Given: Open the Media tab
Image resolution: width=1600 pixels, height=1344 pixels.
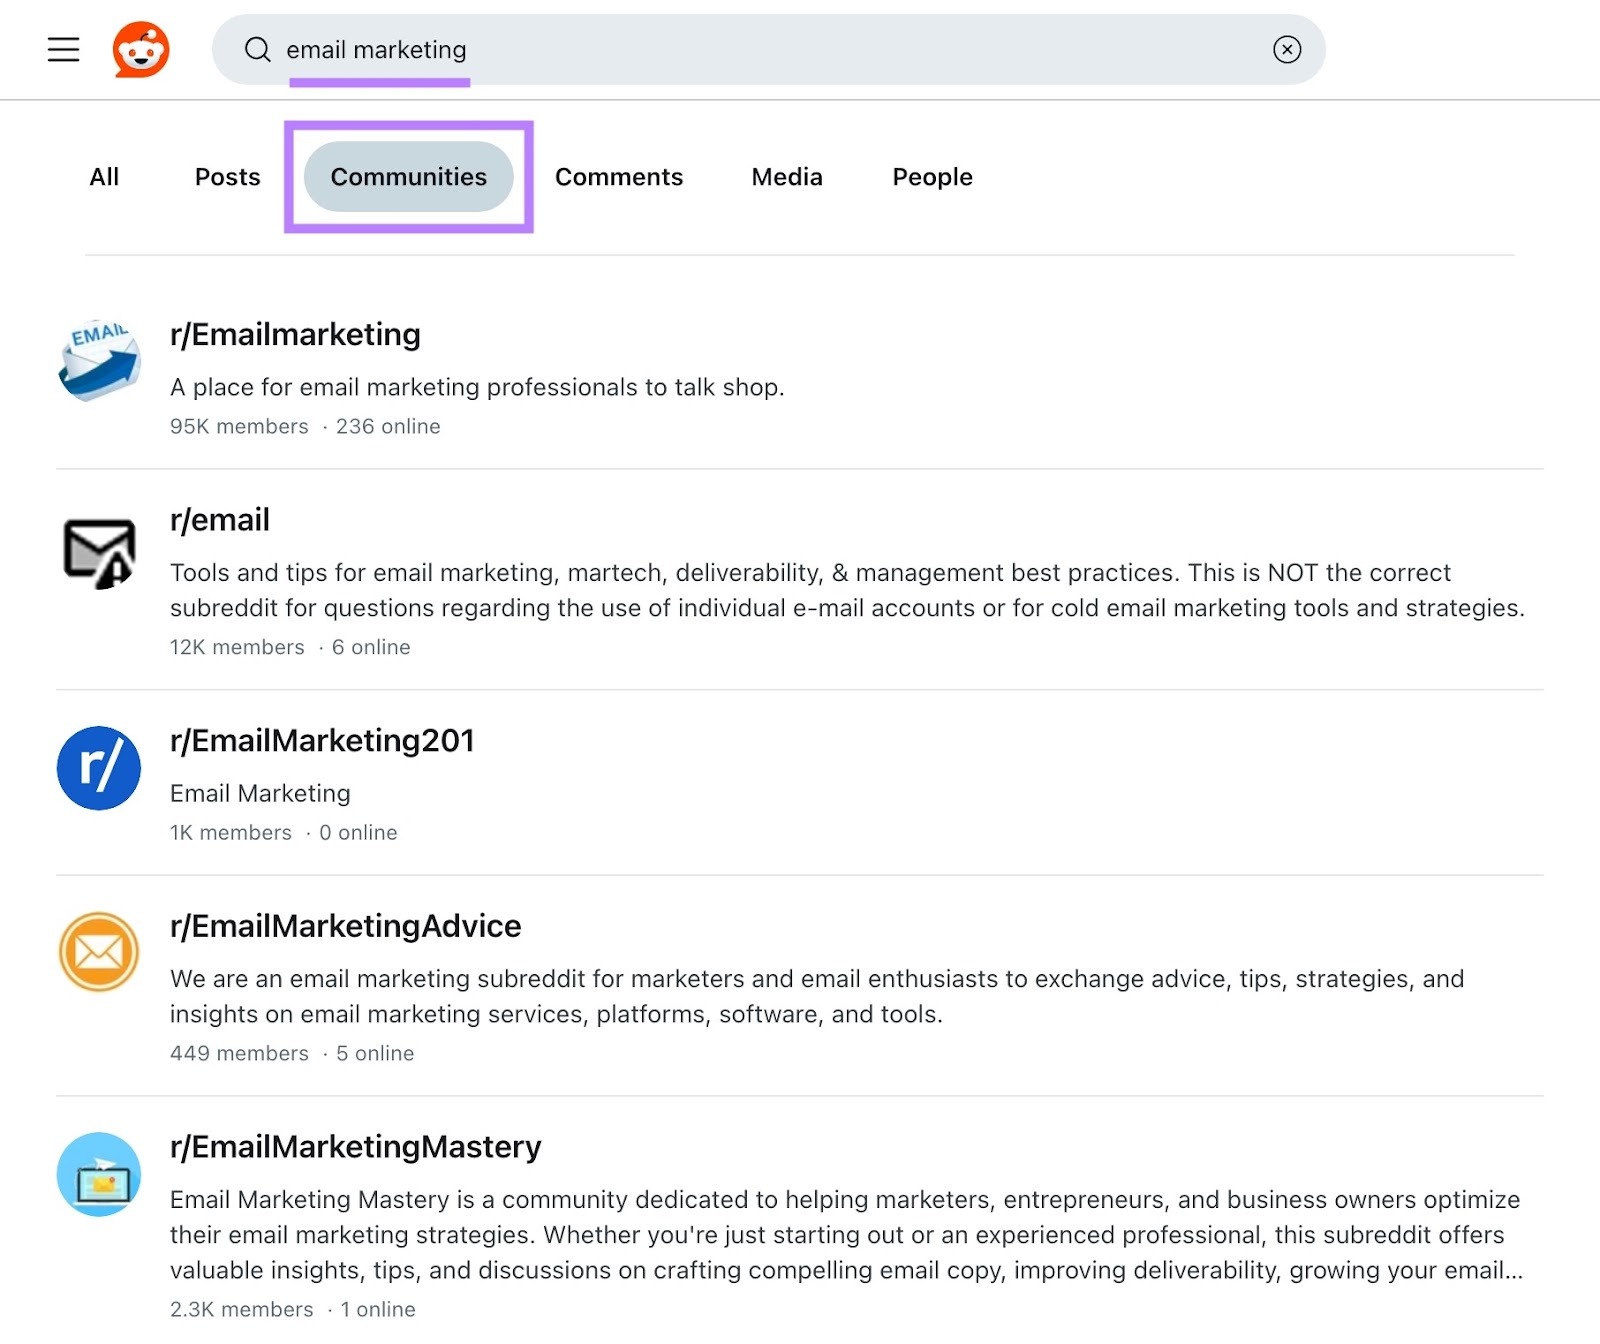Looking at the screenshot, I should click(786, 176).
